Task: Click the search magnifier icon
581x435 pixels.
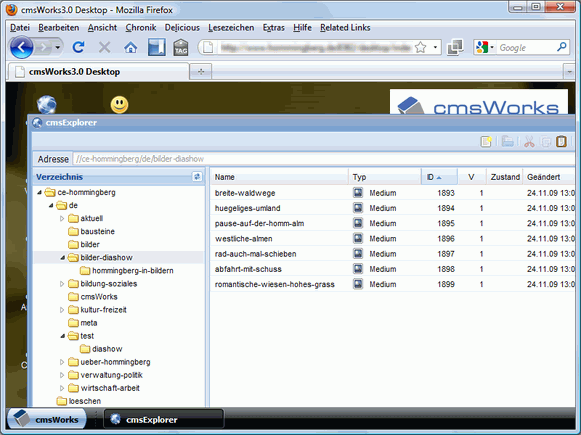Action: [x=561, y=47]
